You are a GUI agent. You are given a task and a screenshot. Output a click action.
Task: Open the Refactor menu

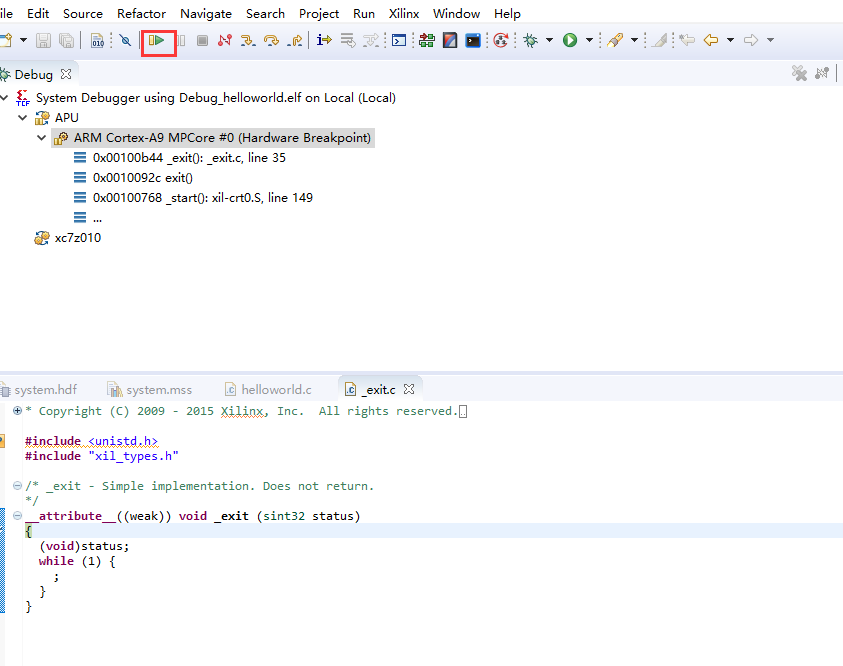(141, 13)
